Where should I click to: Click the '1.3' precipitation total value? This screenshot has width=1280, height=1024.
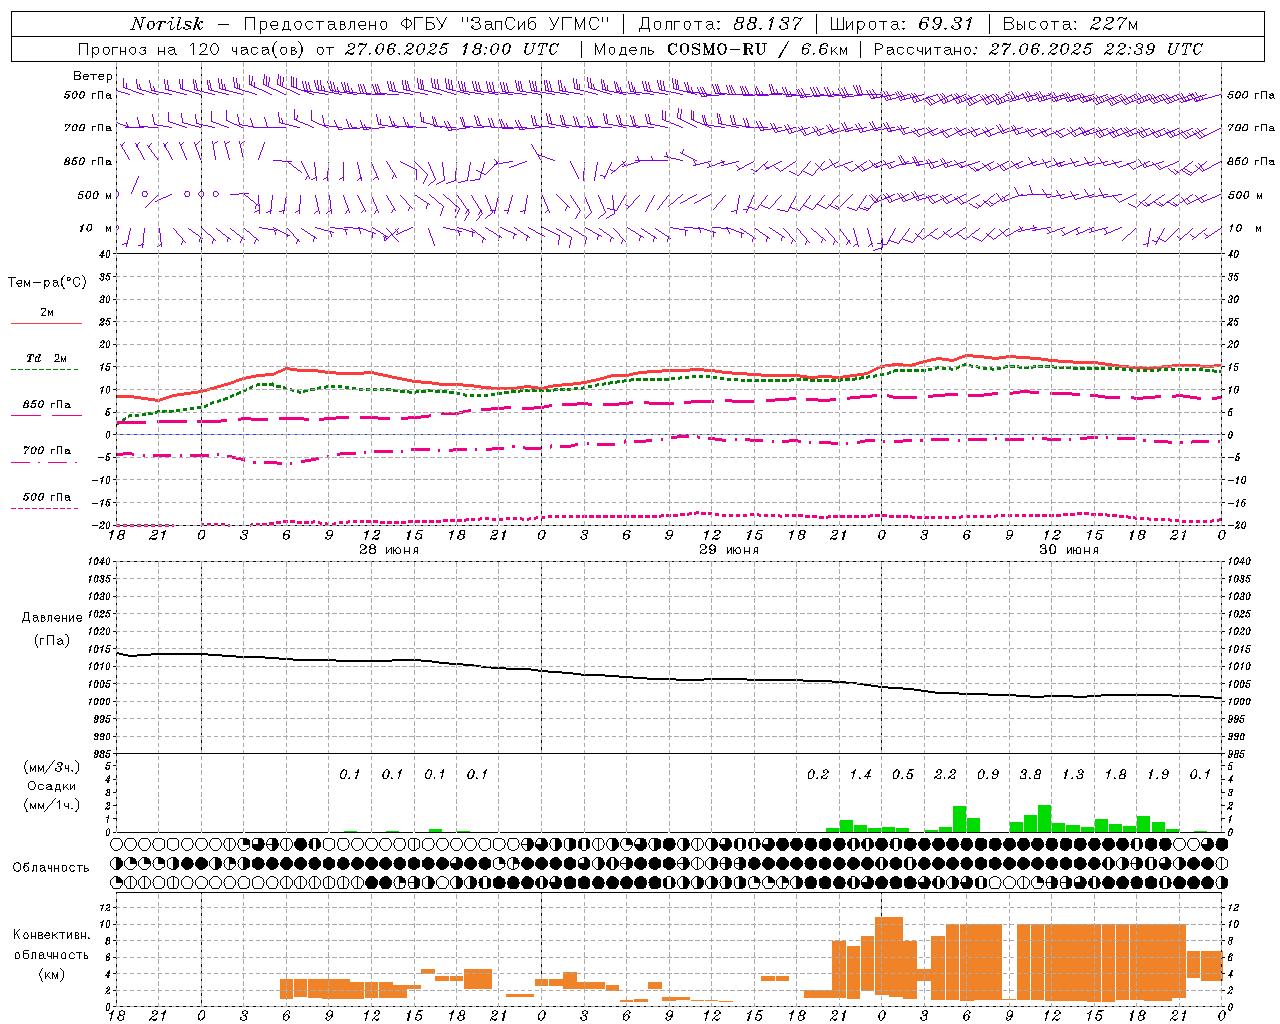(x=1073, y=775)
